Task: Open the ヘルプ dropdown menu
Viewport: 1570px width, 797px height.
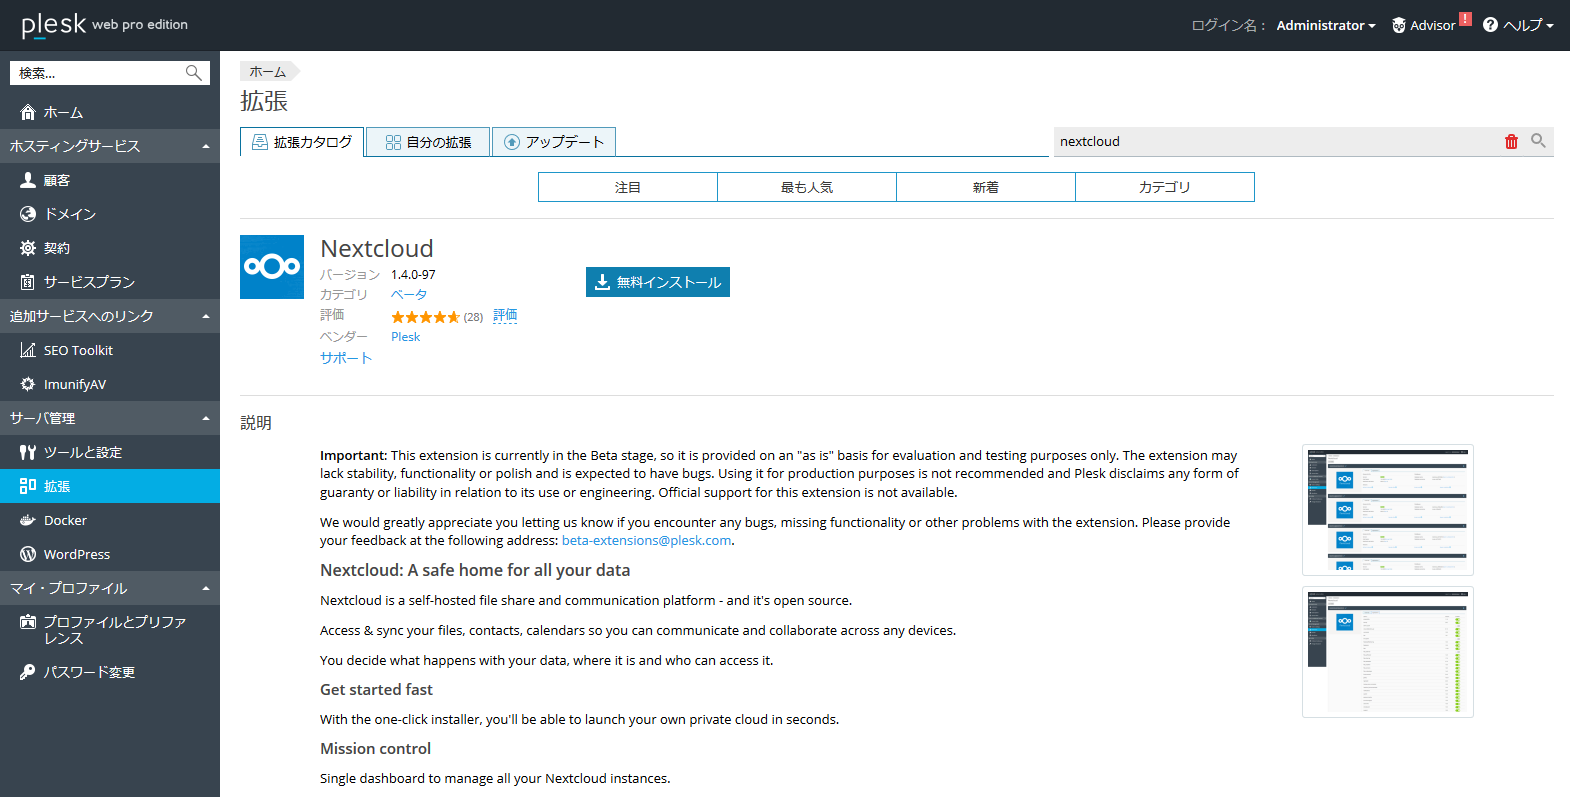Action: click(x=1518, y=25)
